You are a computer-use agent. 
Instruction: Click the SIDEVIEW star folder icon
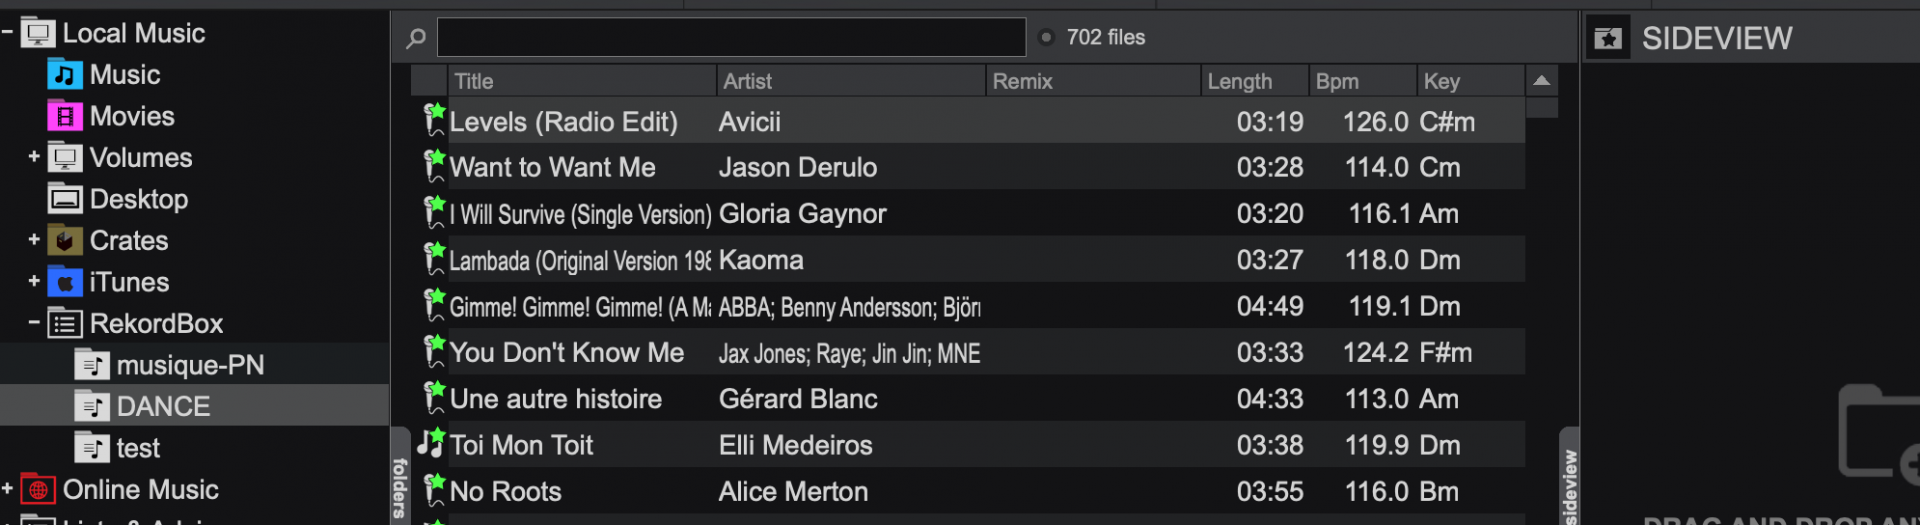click(1608, 38)
